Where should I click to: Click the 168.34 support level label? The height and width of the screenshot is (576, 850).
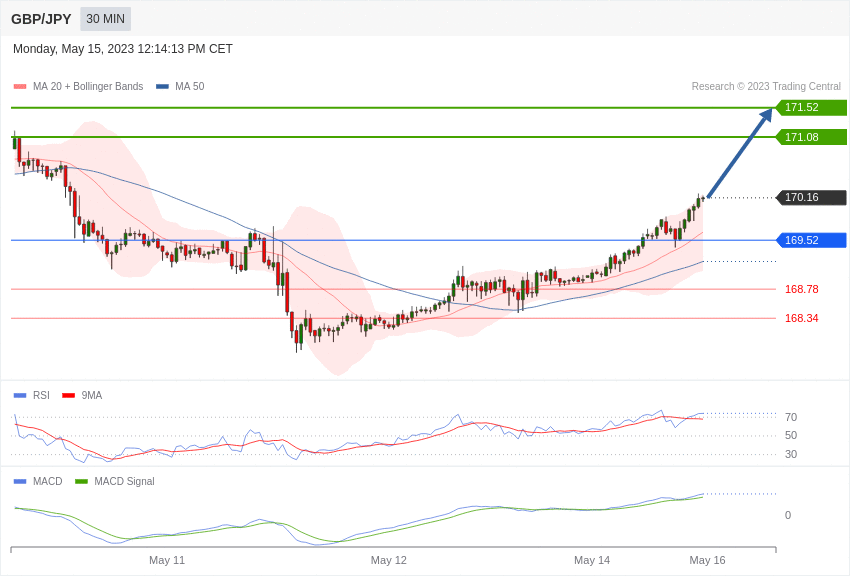(x=802, y=318)
